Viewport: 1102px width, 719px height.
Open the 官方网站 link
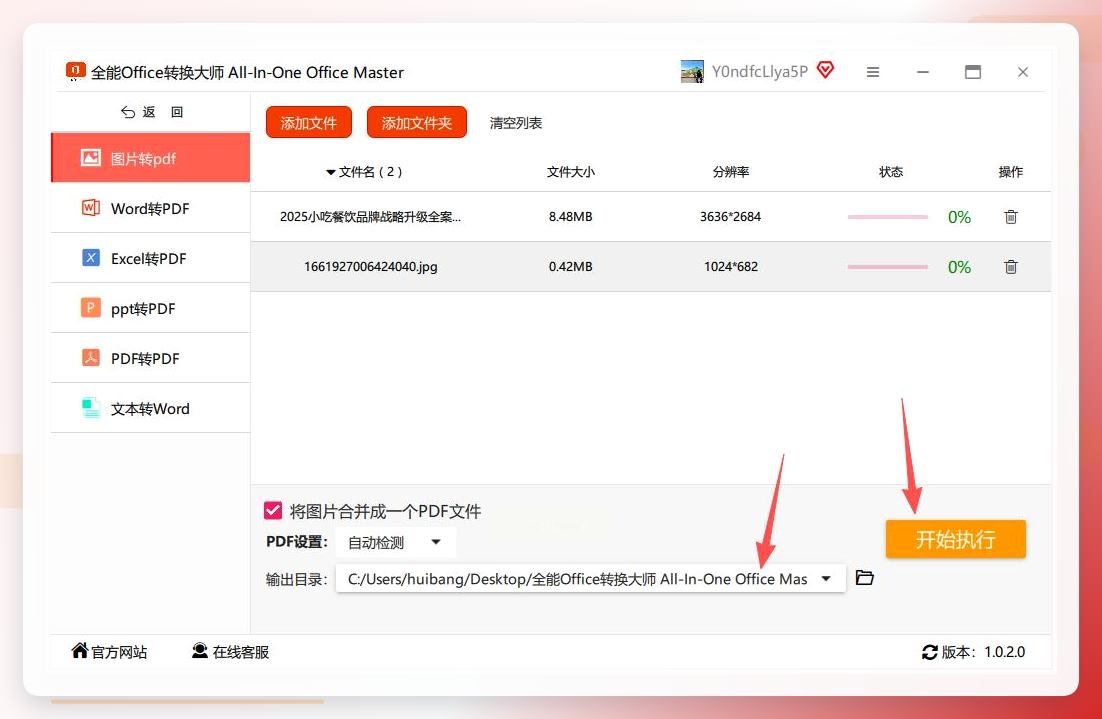pyautogui.click(x=119, y=652)
